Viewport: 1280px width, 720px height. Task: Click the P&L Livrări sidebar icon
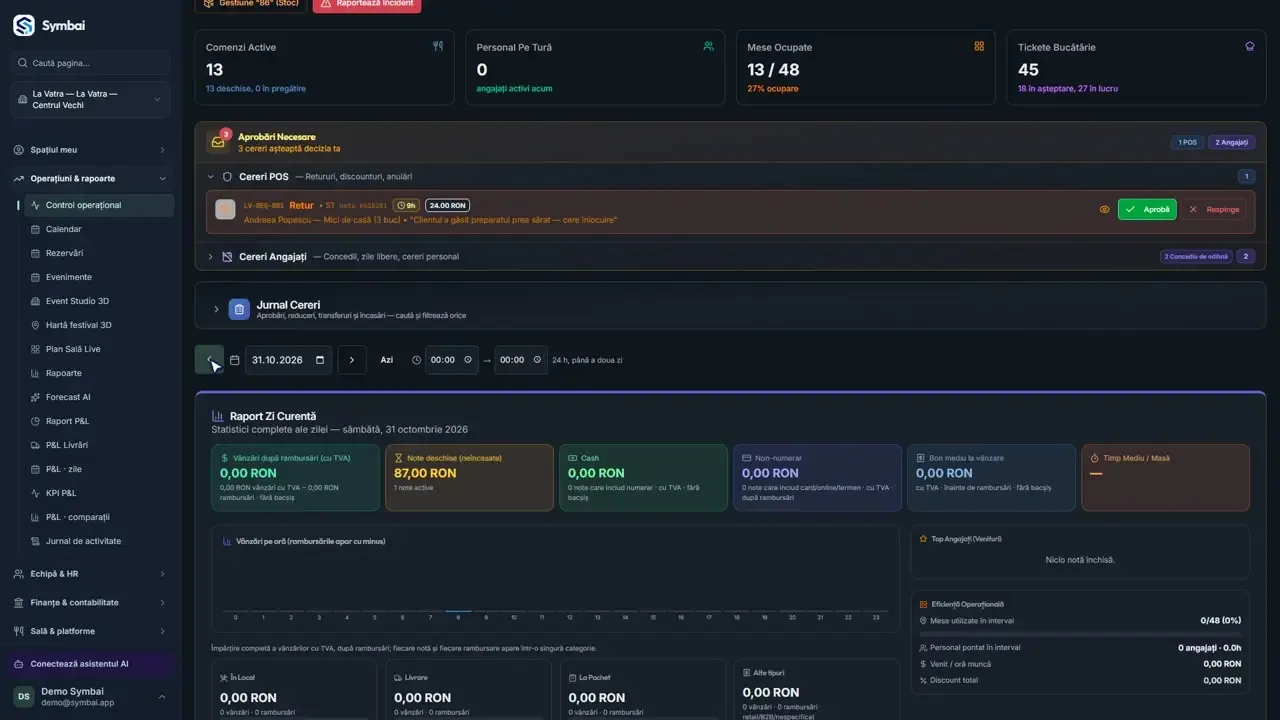pyautogui.click(x=35, y=445)
